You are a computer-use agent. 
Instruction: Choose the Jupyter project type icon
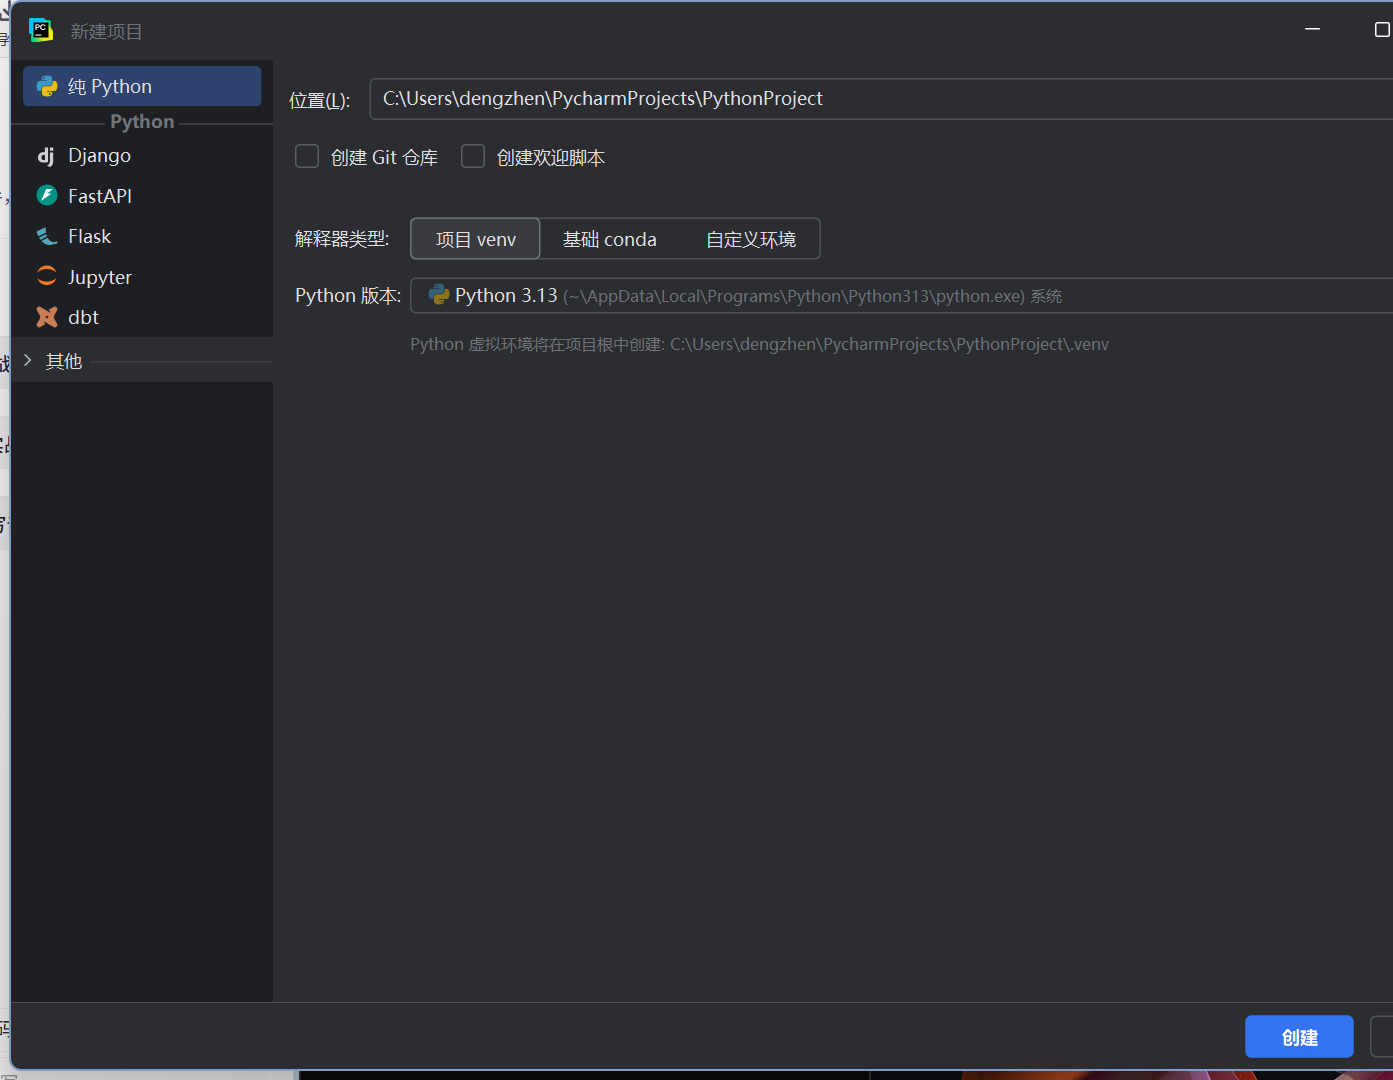pos(47,277)
